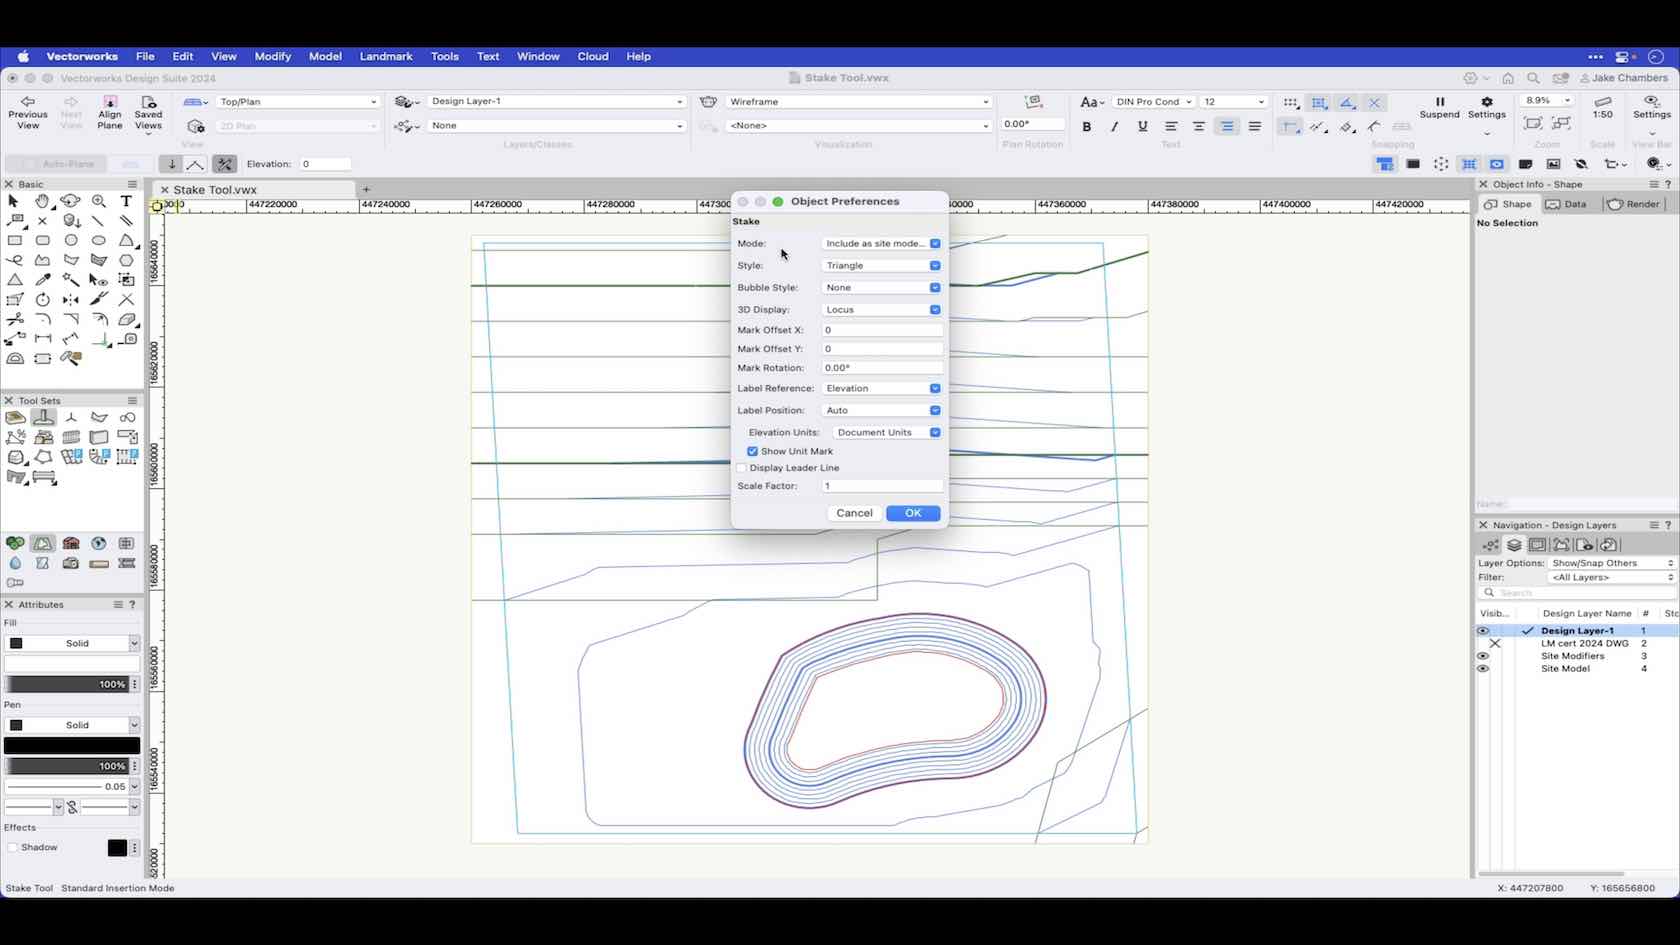Select the Zoom tool in Basic palette

[99, 201]
